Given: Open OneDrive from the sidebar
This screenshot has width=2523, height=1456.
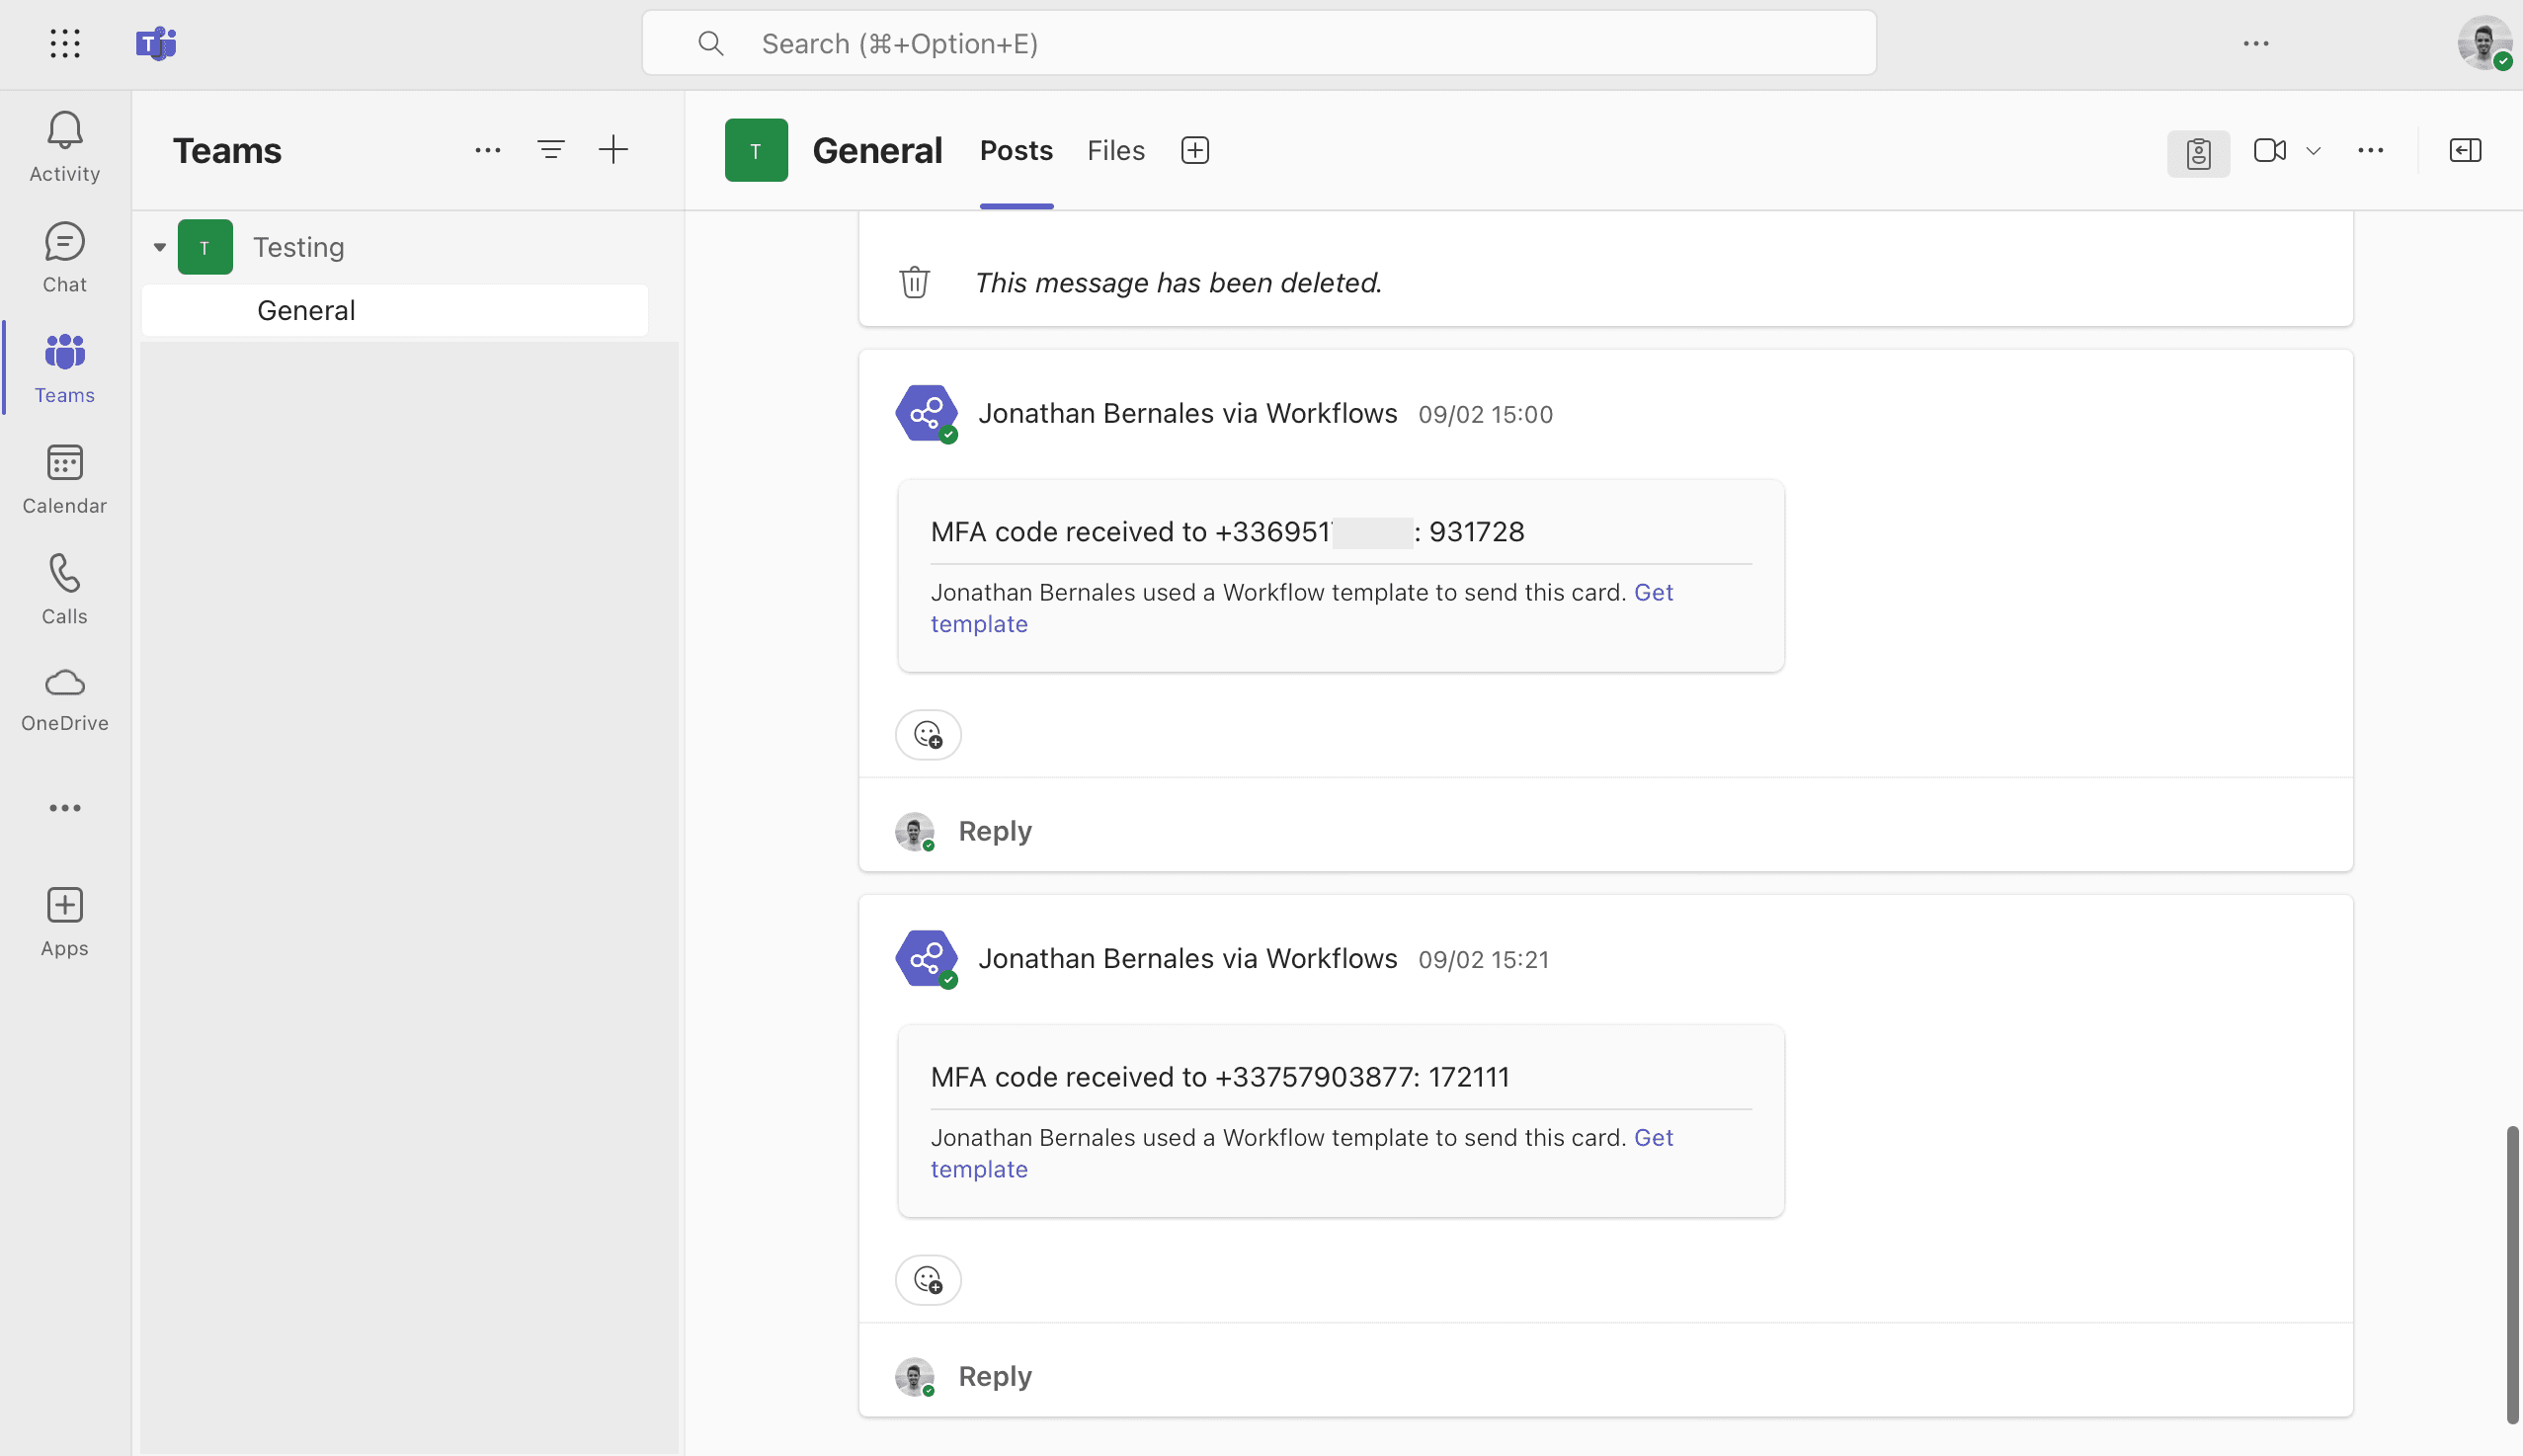Looking at the screenshot, I should (63, 697).
